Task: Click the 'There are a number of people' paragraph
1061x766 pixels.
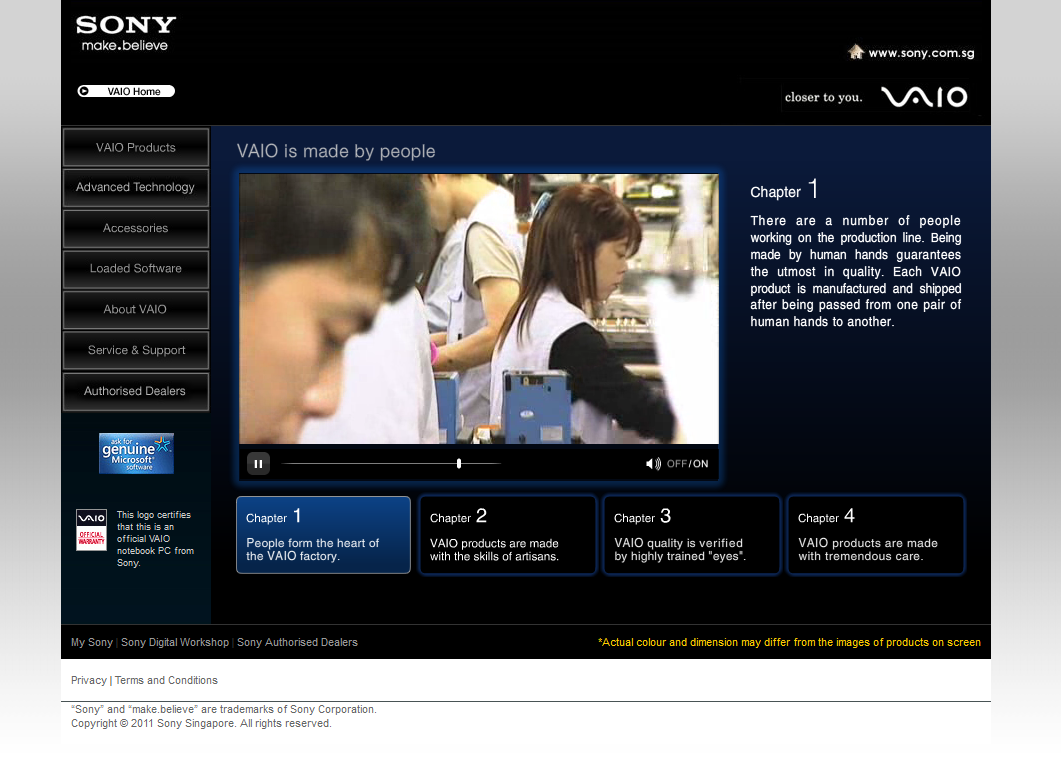Action: click(x=855, y=271)
